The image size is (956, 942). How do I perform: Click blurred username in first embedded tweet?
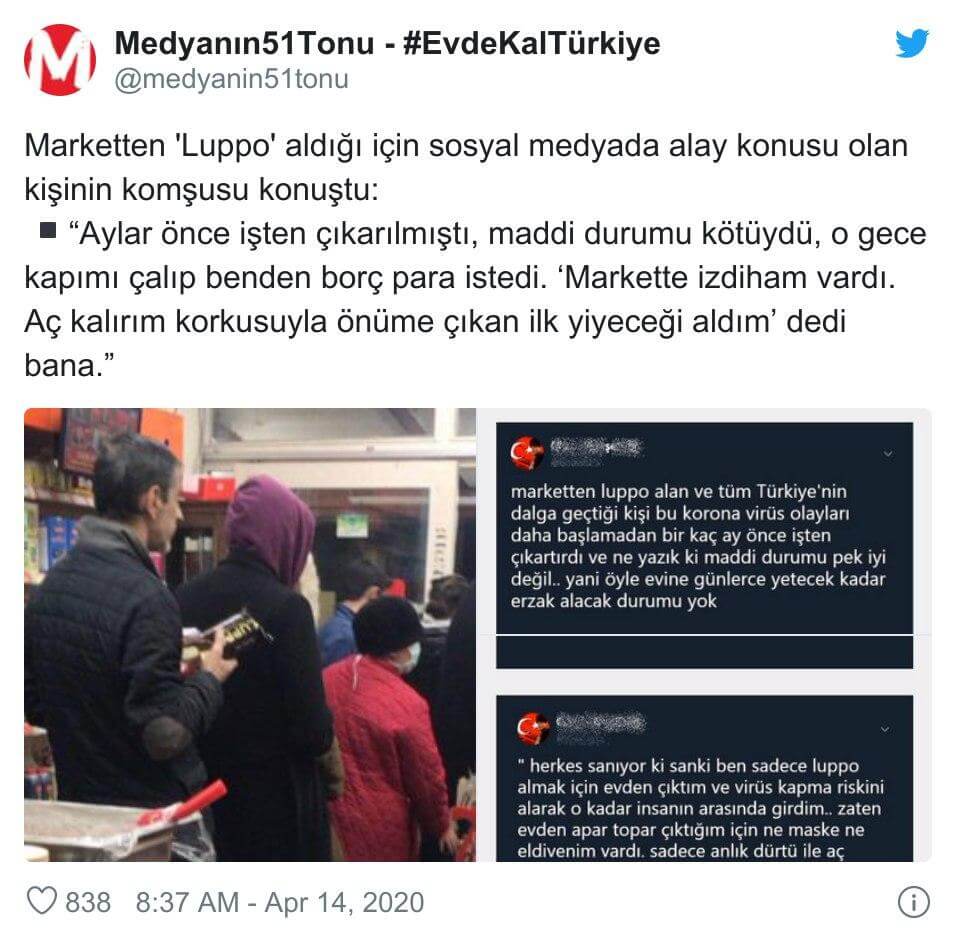(596, 450)
